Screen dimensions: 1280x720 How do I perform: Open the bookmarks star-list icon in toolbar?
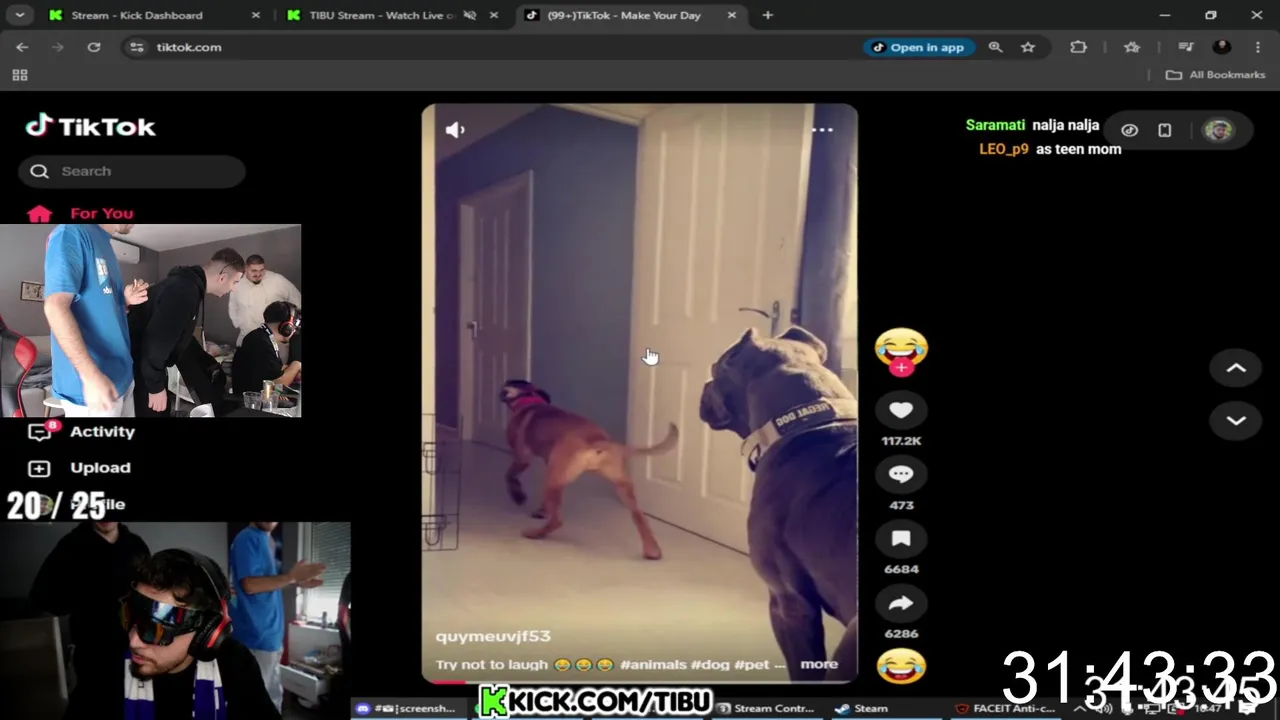click(x=1132, y=47)
